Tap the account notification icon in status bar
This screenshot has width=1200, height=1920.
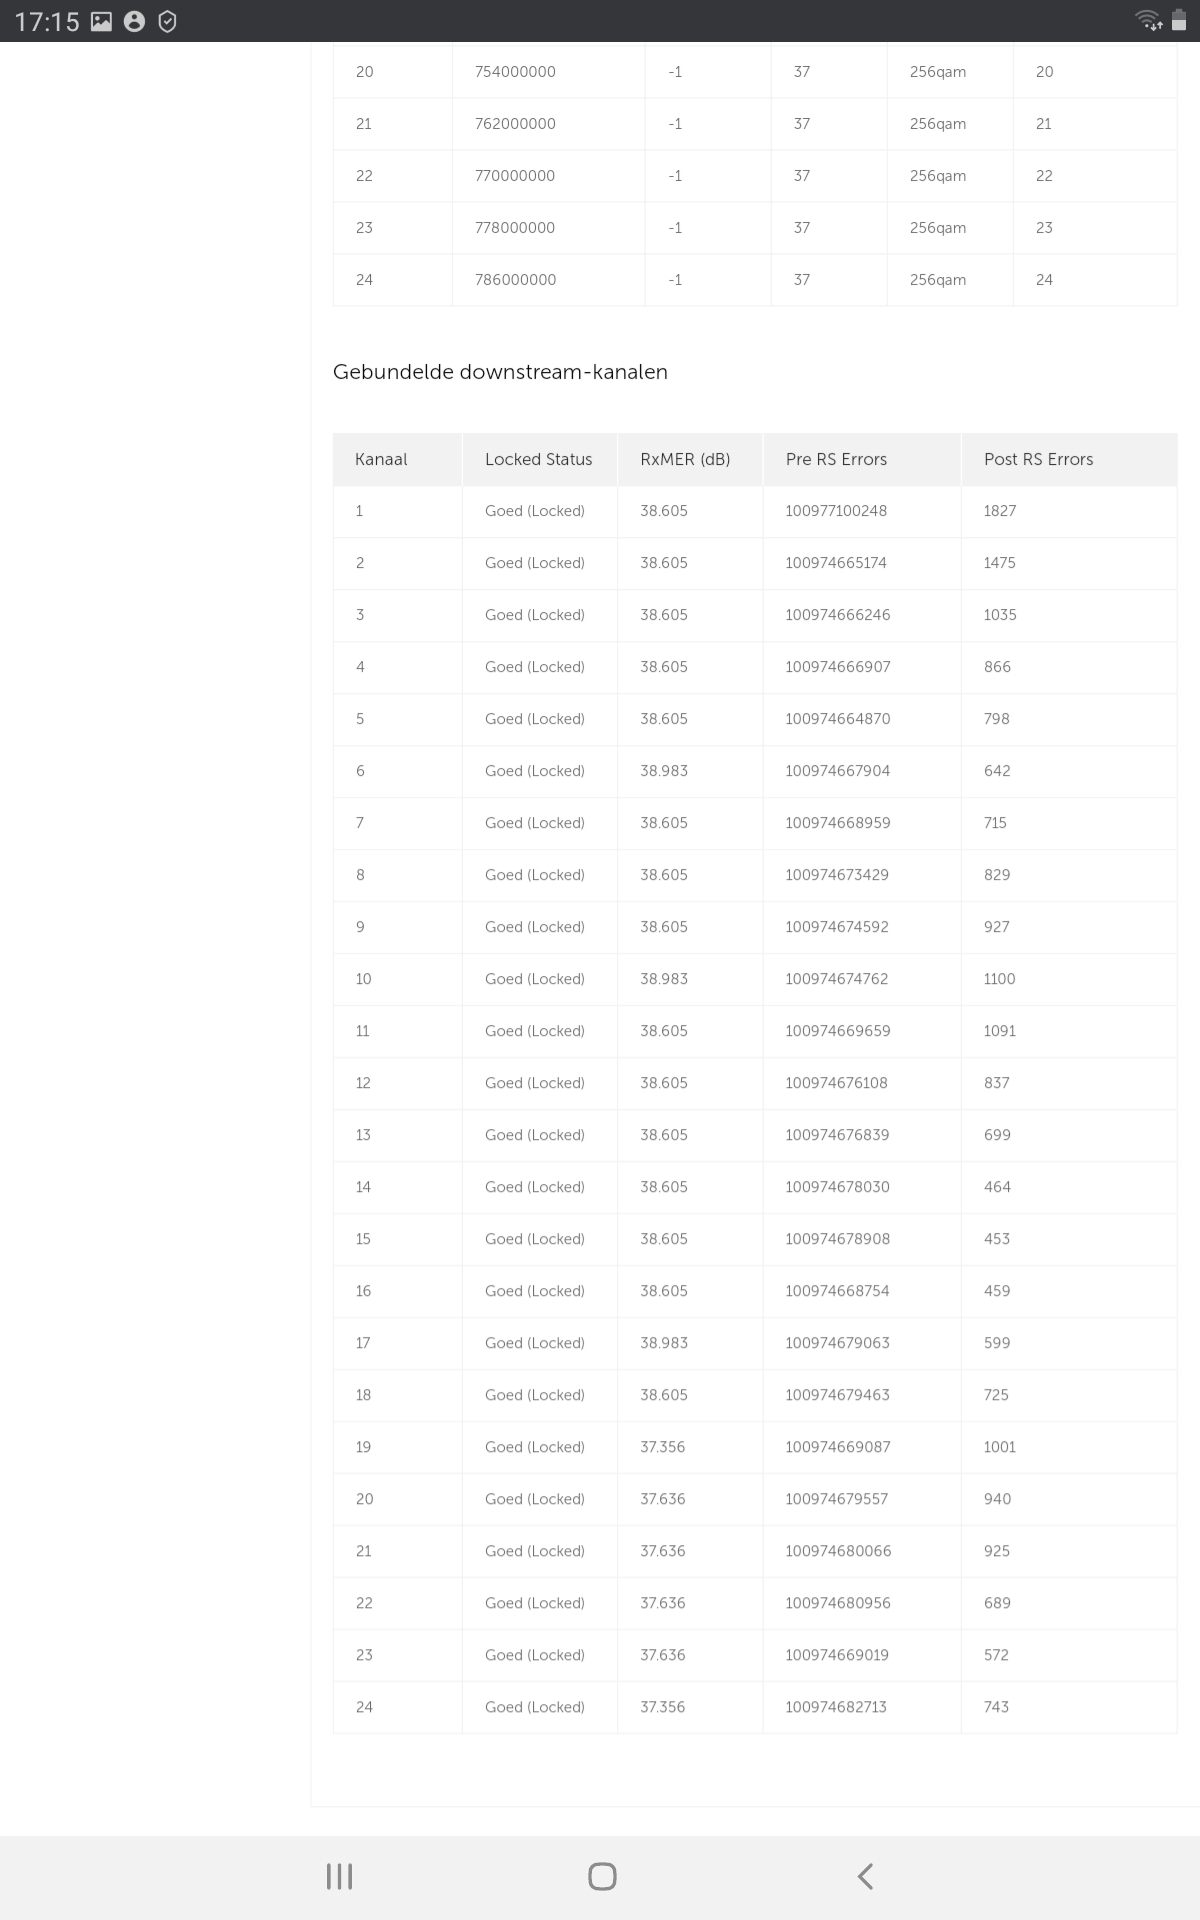click(x=134, y=21)
